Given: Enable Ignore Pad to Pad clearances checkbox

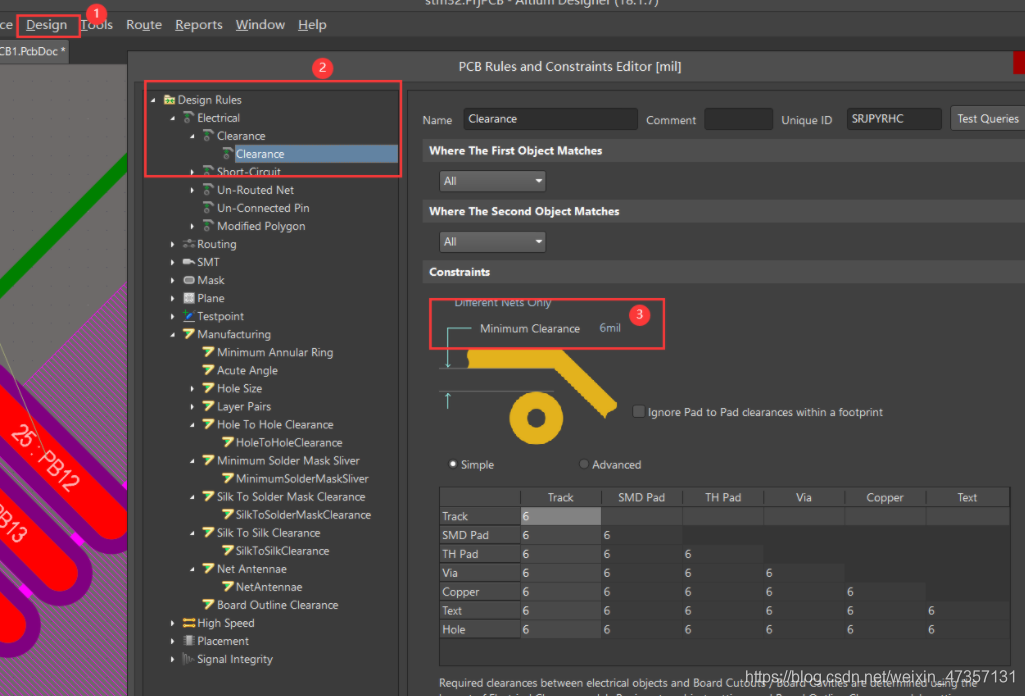Looking at the screenshot, I should (x=639, y=412).
